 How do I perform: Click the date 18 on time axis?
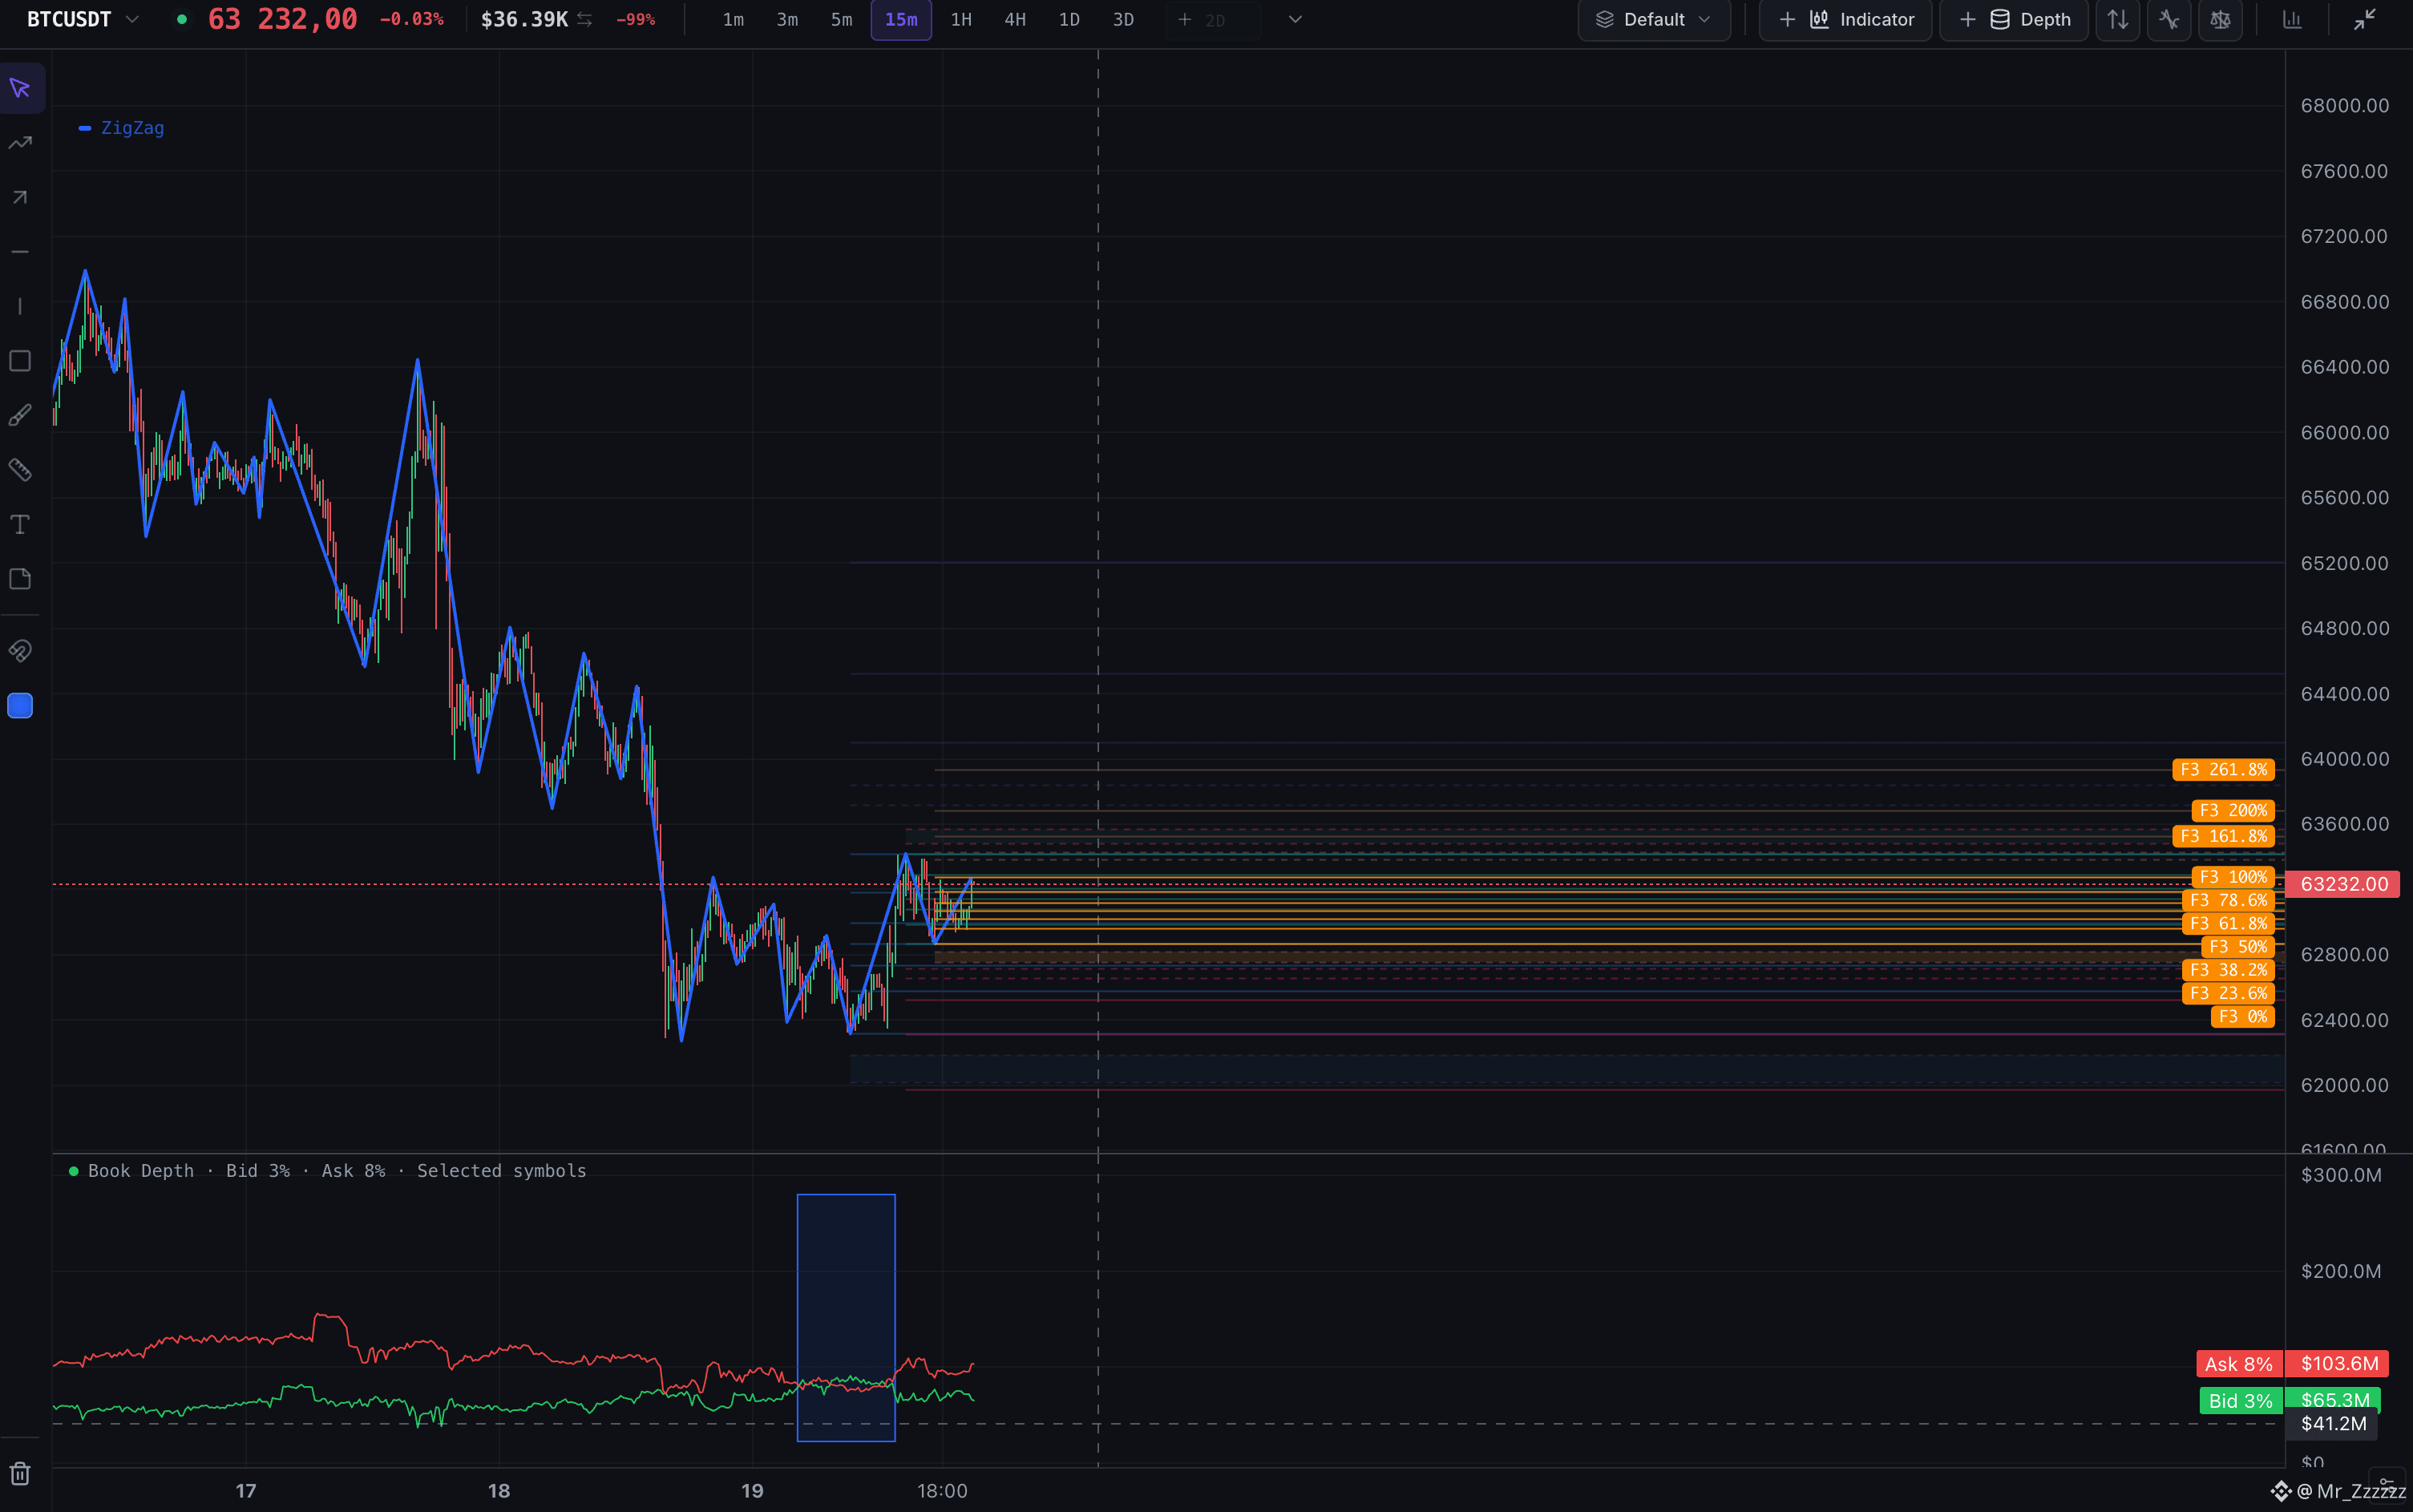(x=499, y=1491)
